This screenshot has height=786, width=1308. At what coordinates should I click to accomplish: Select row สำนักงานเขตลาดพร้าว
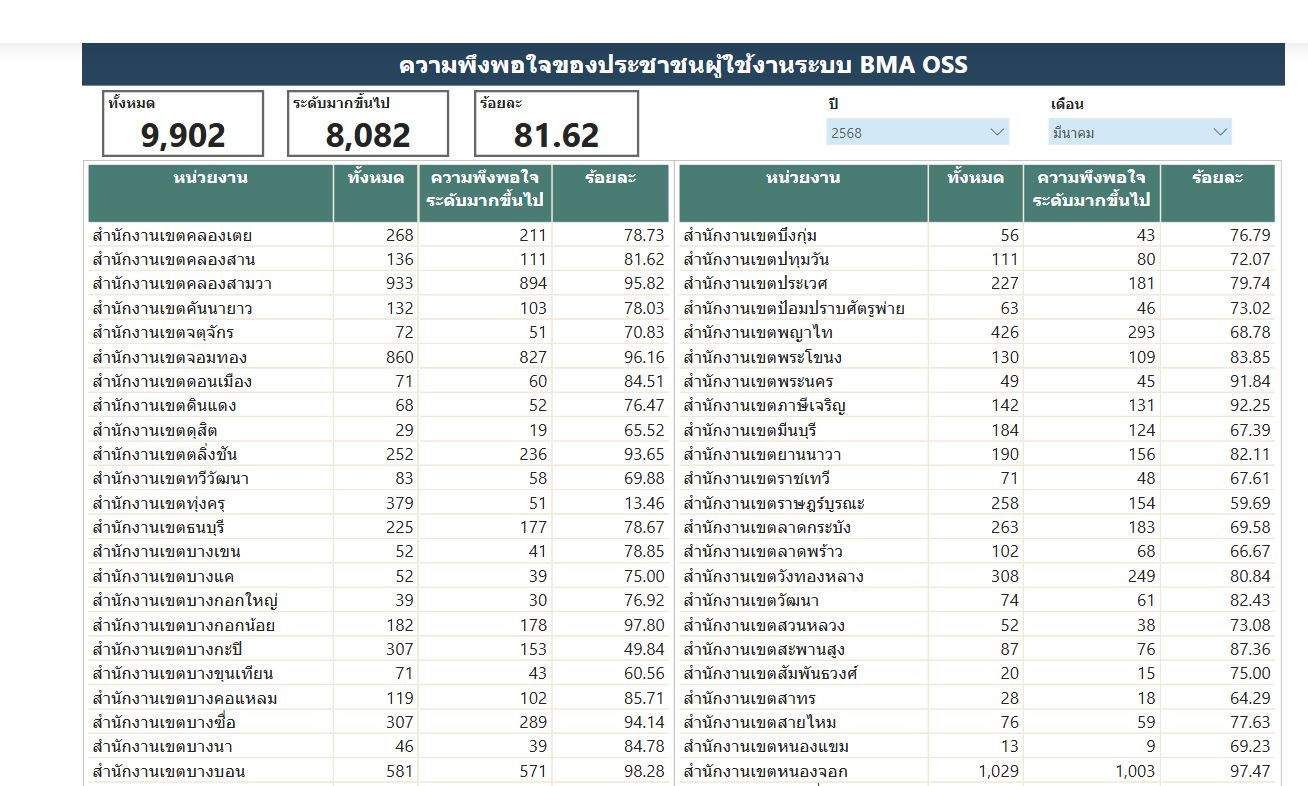pyautogui.click(x=977, y=552)
